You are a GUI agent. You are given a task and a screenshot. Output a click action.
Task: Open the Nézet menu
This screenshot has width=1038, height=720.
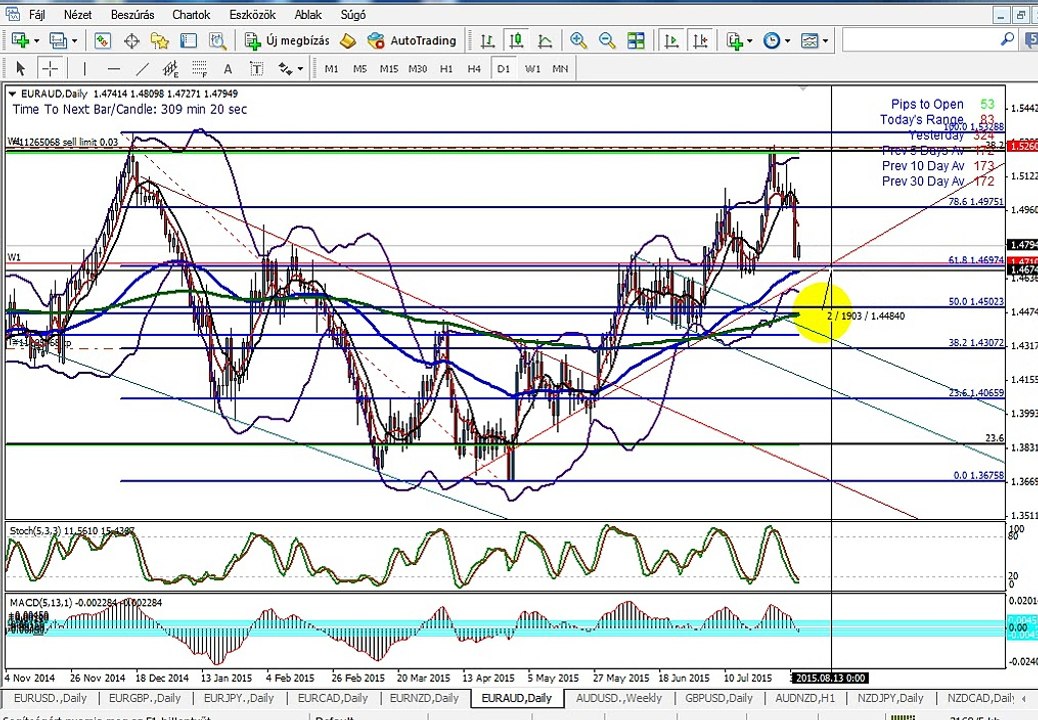point(78,14)
